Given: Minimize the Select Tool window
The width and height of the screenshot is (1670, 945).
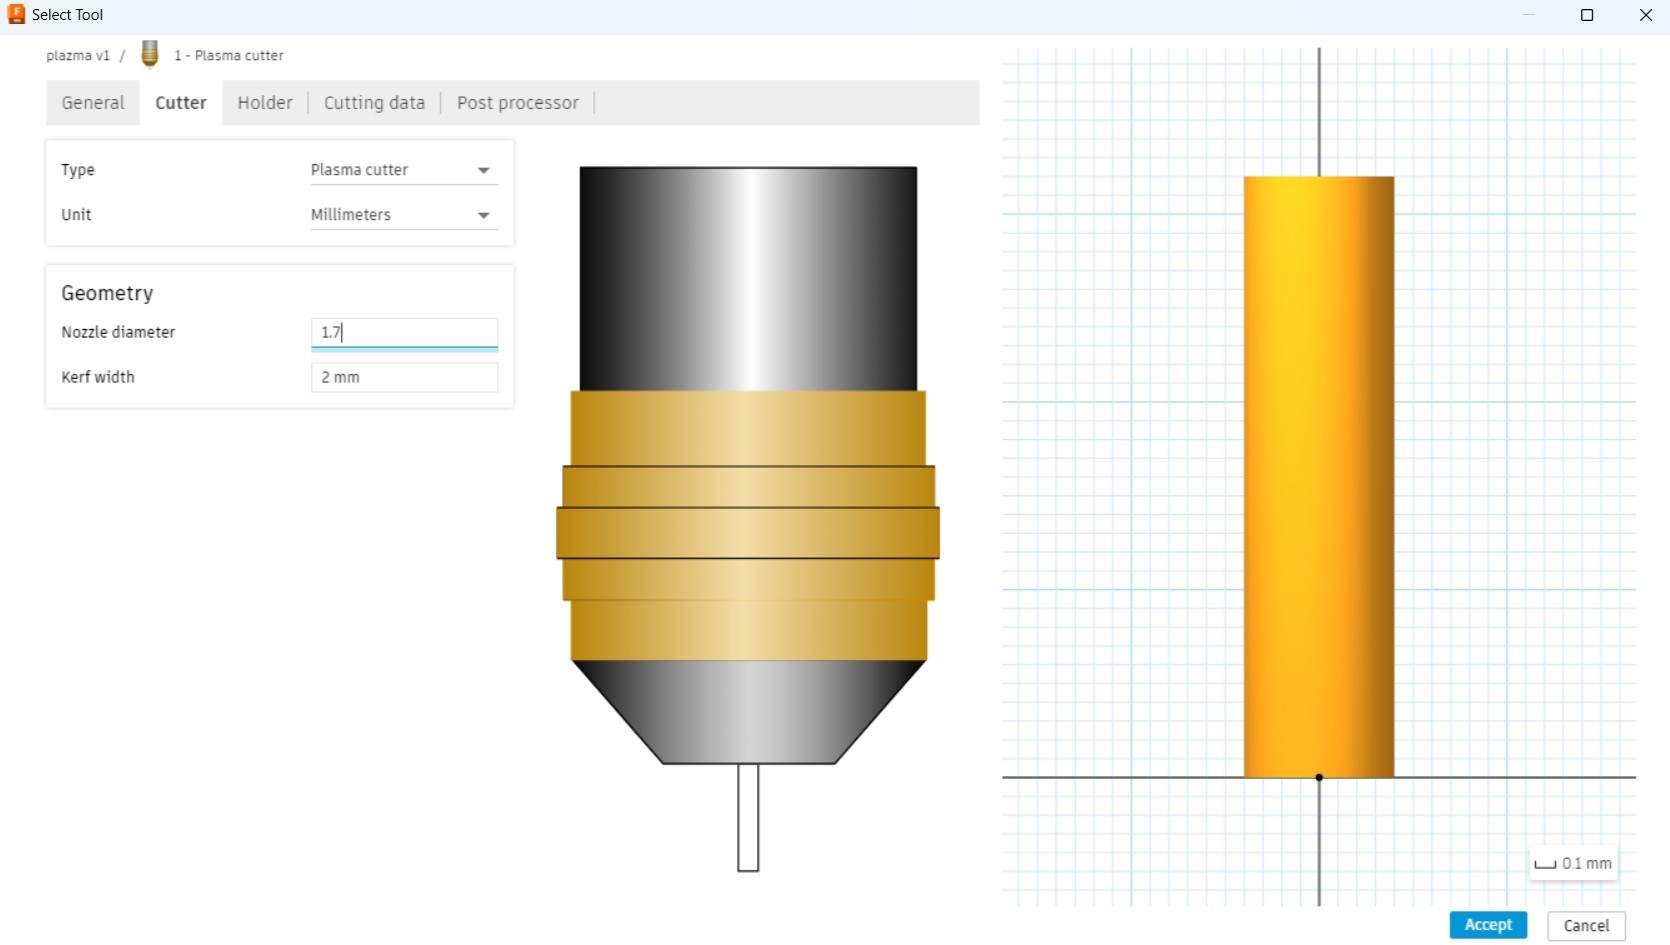Looking at the screenshot, I should (1529, 15).
